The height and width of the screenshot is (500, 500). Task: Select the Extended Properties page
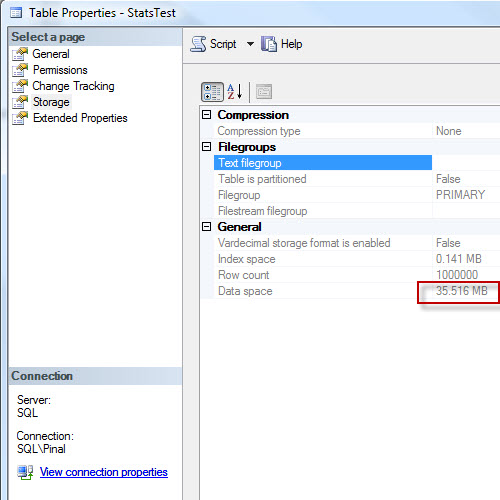click(x=80, y=118)
